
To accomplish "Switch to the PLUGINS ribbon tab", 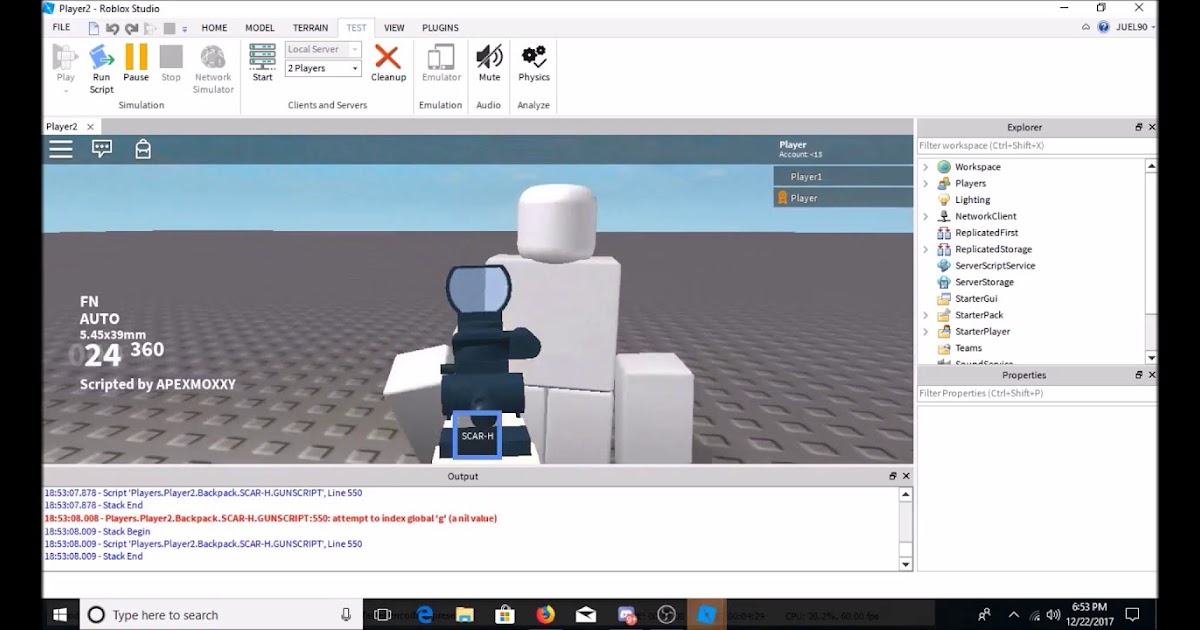I will pos(440,28).
